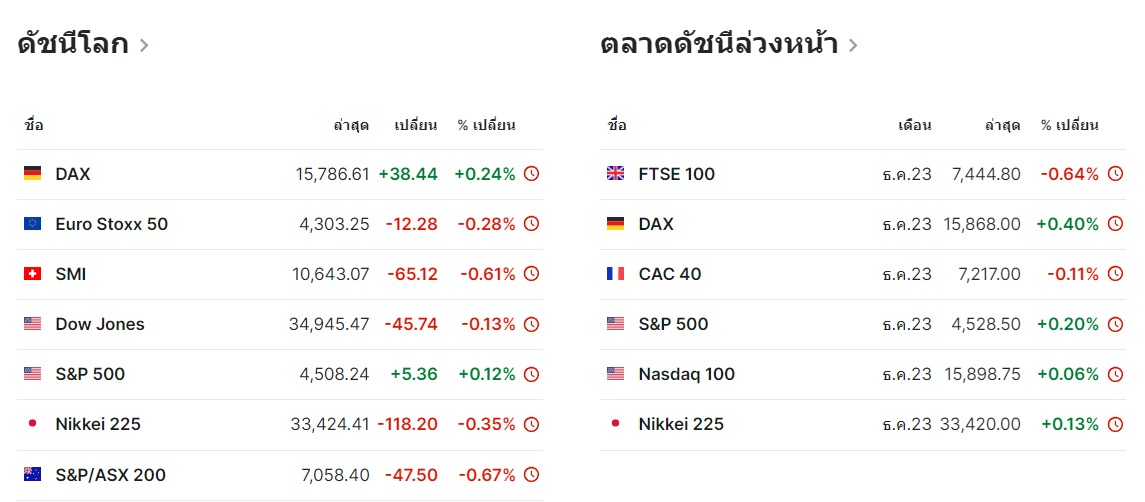The height and width of the screenshot is (502, 1145).
Task: Click the clock icon in the SMI row
Action: coord(532,274)
